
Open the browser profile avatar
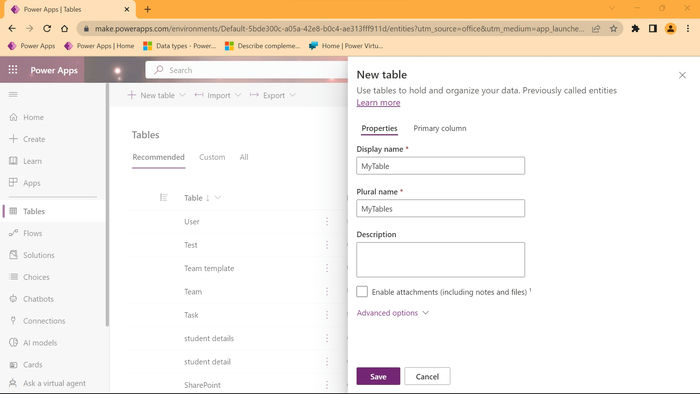click(670, 29)
